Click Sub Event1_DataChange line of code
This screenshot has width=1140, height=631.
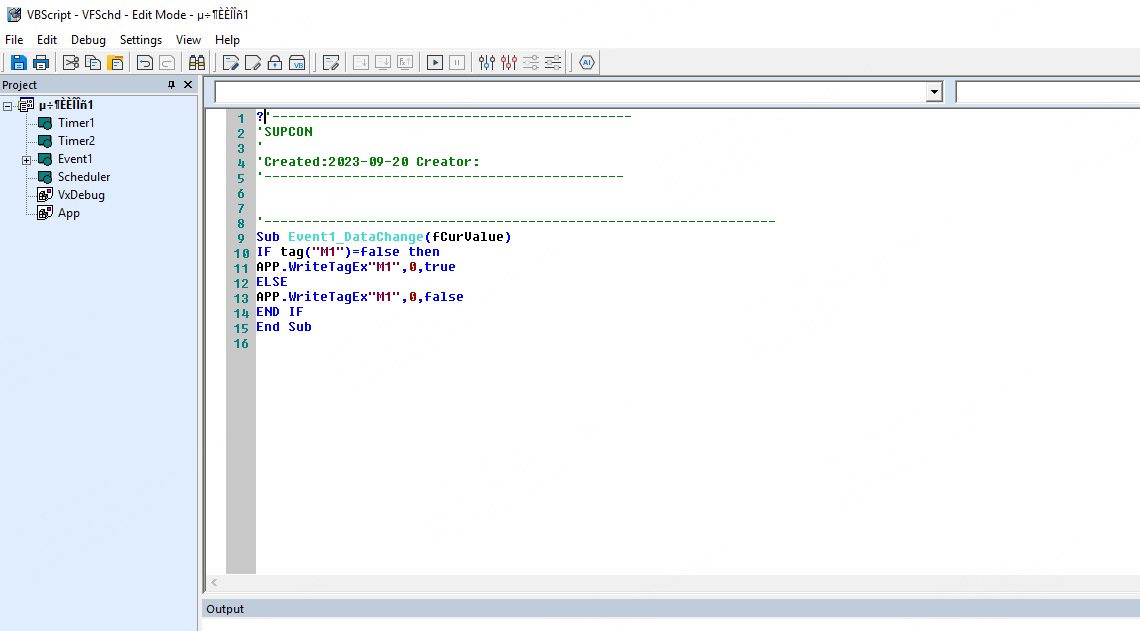tap(384, 237)
